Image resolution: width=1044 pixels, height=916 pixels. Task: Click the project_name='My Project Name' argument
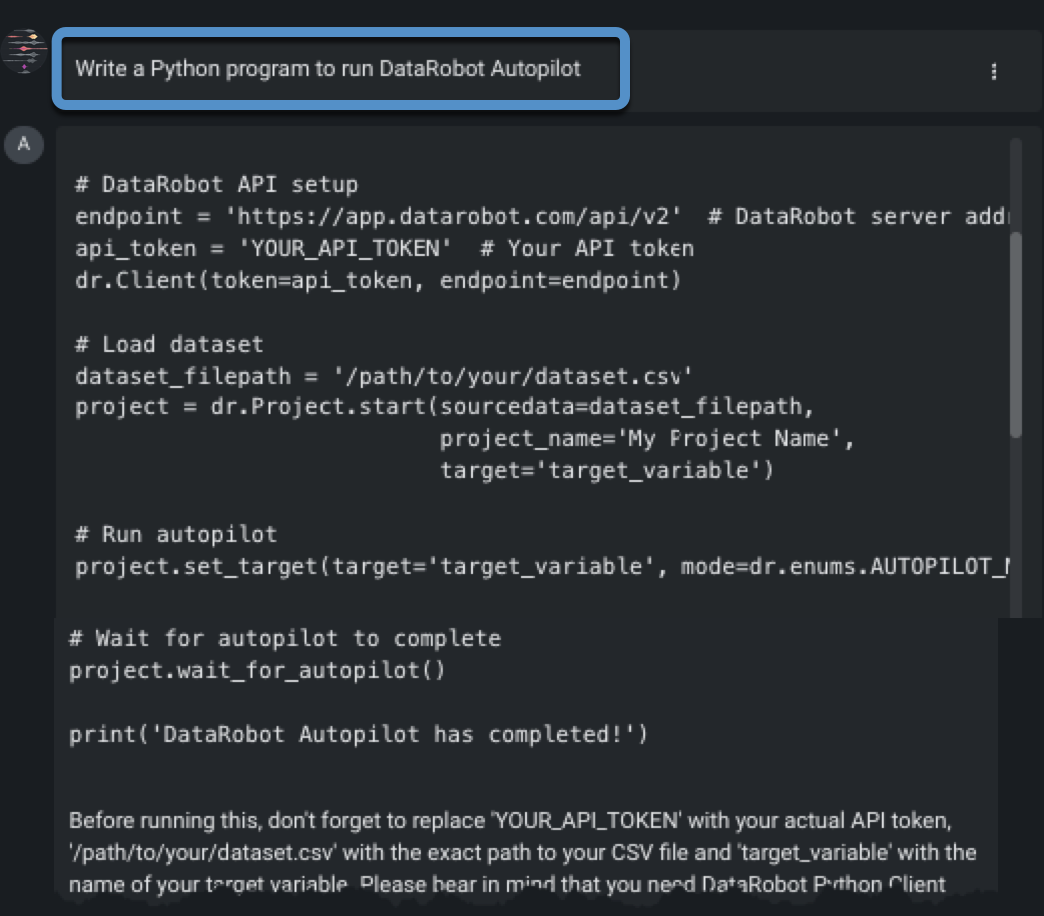(648, 438)
